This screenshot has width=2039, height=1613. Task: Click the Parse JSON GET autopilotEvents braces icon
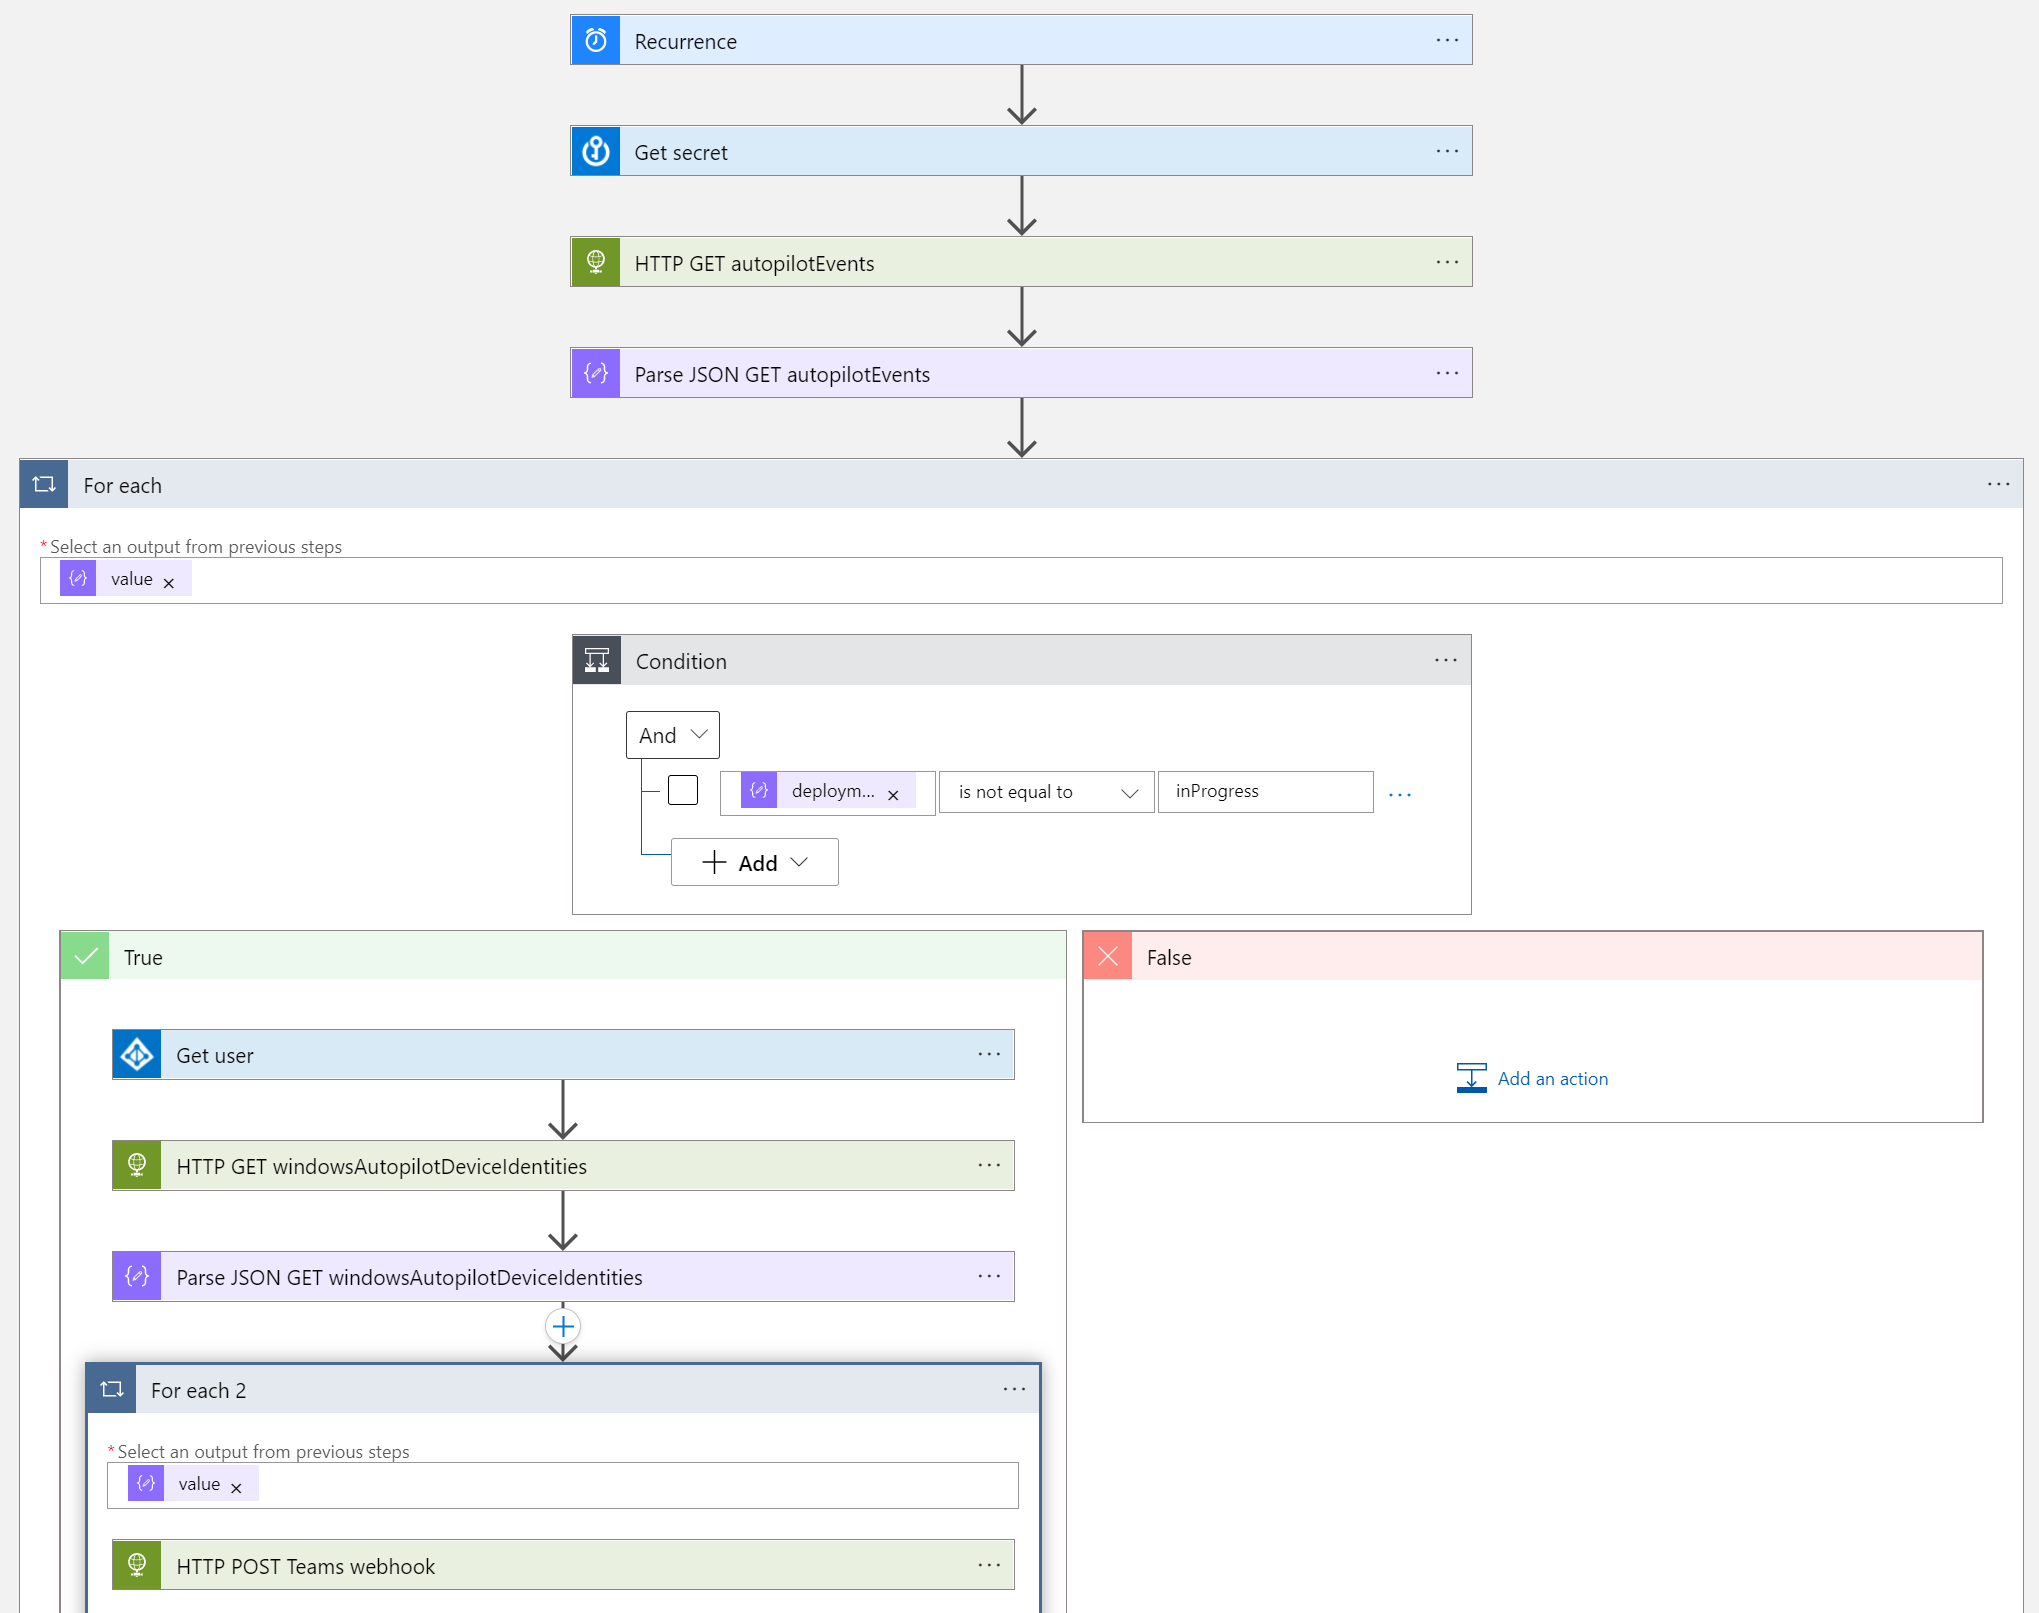point(595,372)
